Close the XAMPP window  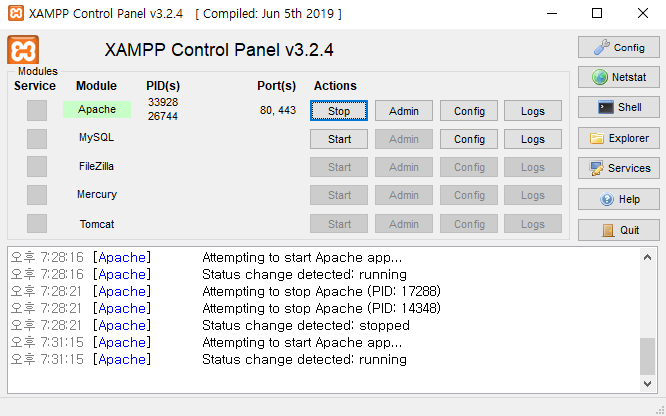point(643,13)
